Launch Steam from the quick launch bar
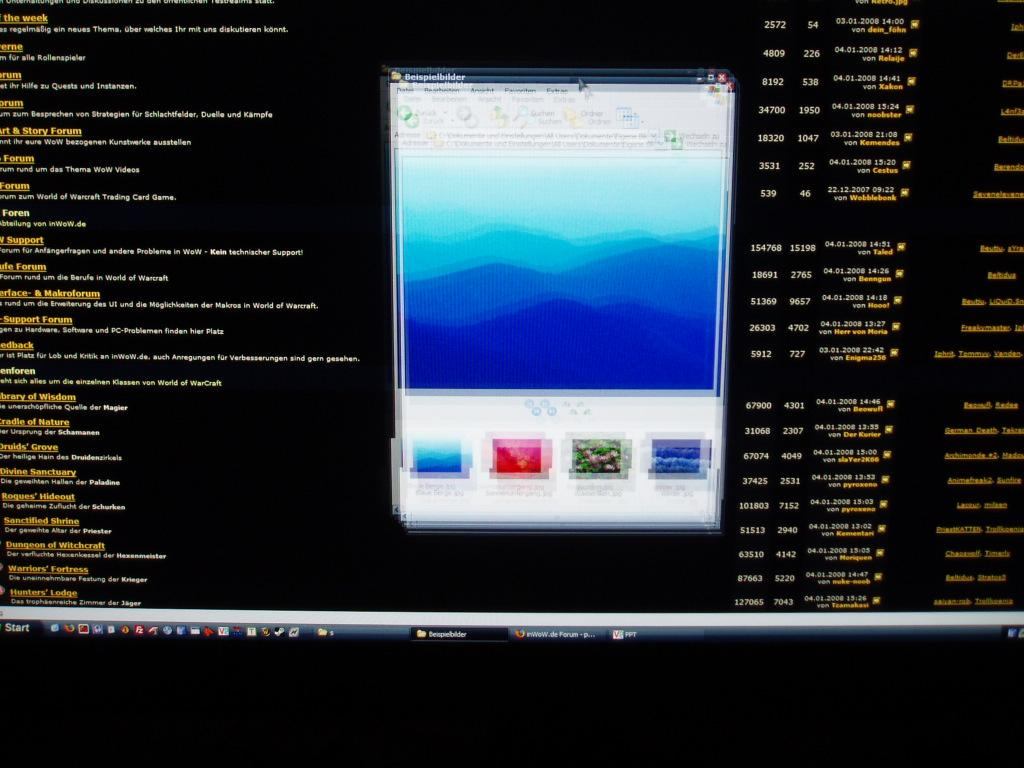The width and height of the screenshot is (1024, 768). pos(280,632)
